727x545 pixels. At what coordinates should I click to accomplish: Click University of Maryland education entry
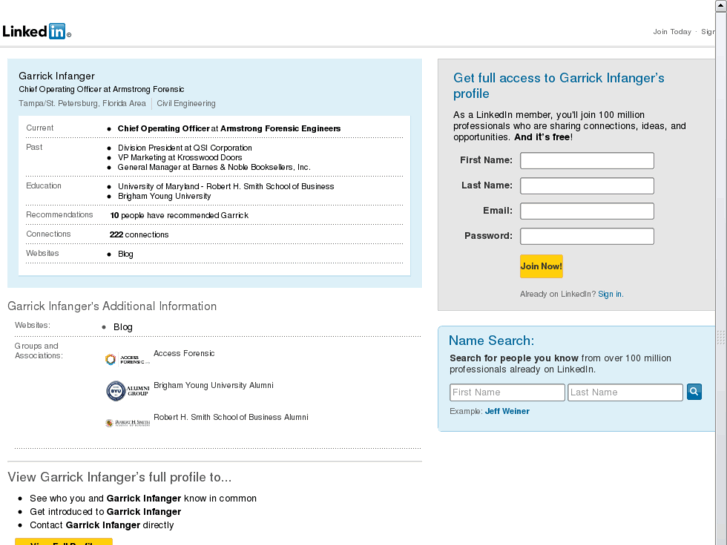225,186
